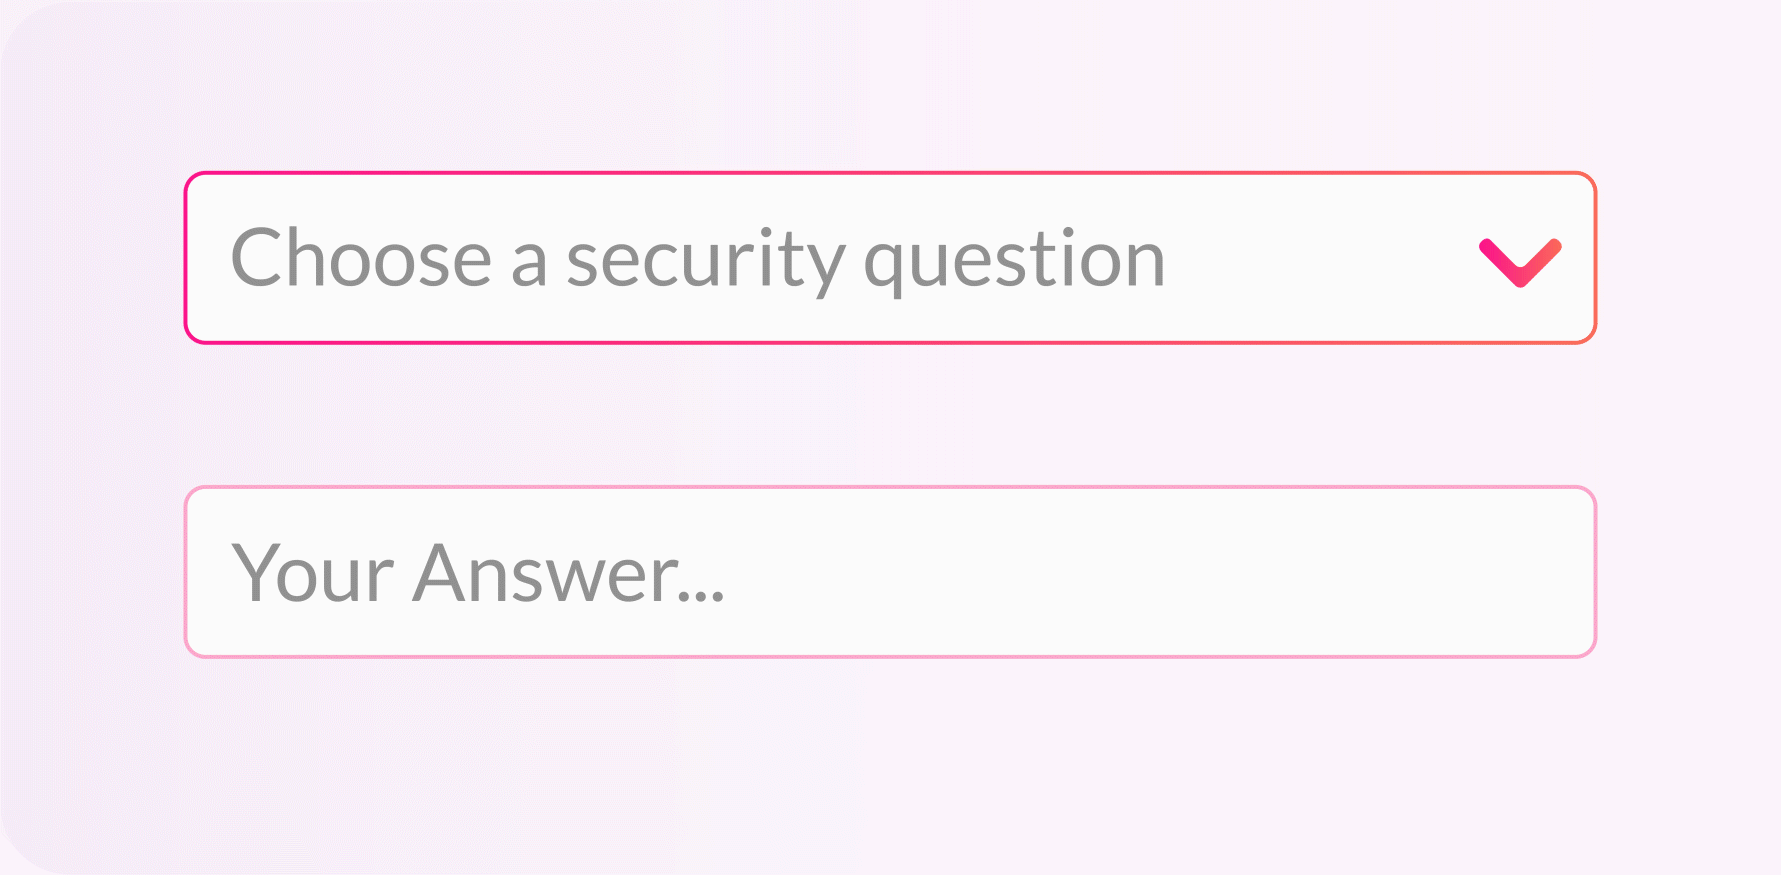Click the combo box with gradient pink border
The height and width of the screenshot is (875, 1781).
click(x=890, y=258)
